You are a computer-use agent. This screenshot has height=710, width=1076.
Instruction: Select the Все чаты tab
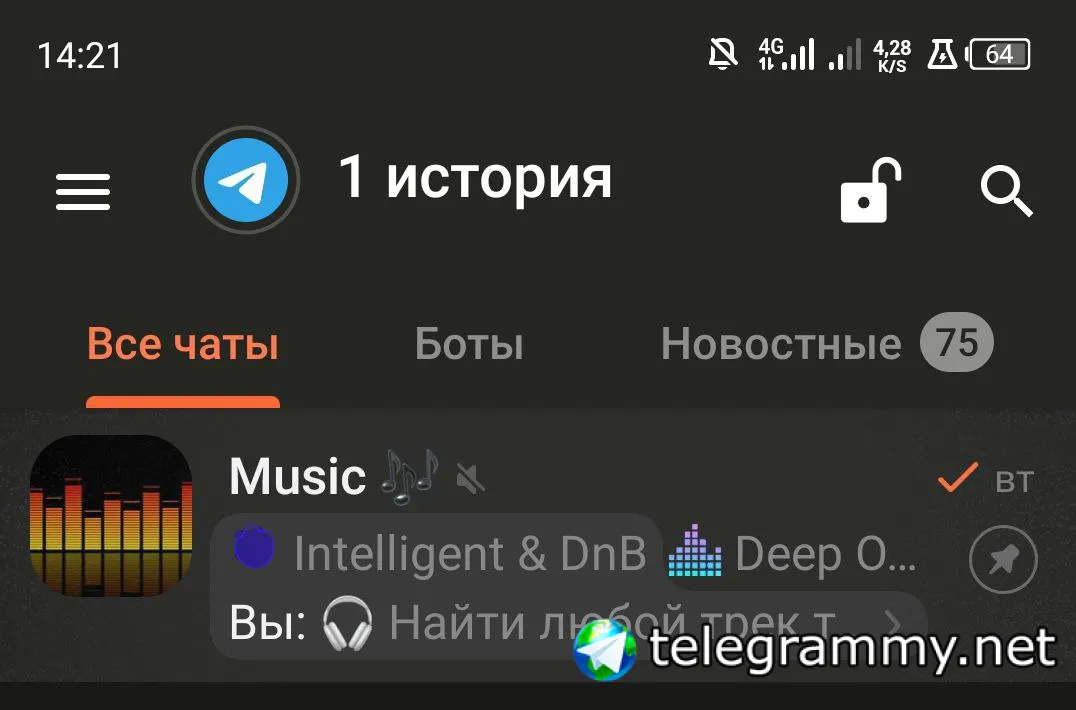(x=183, y=344)
